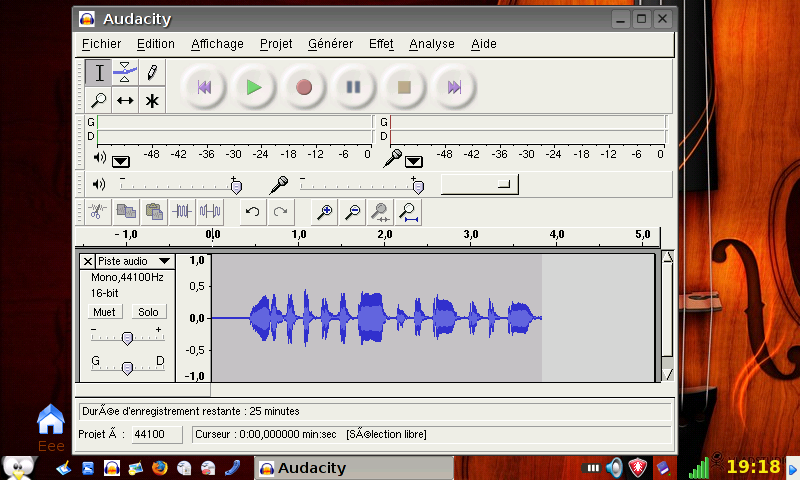Click the Audacity taskbar button
The image size is (800, 480).
click(354, 468)
